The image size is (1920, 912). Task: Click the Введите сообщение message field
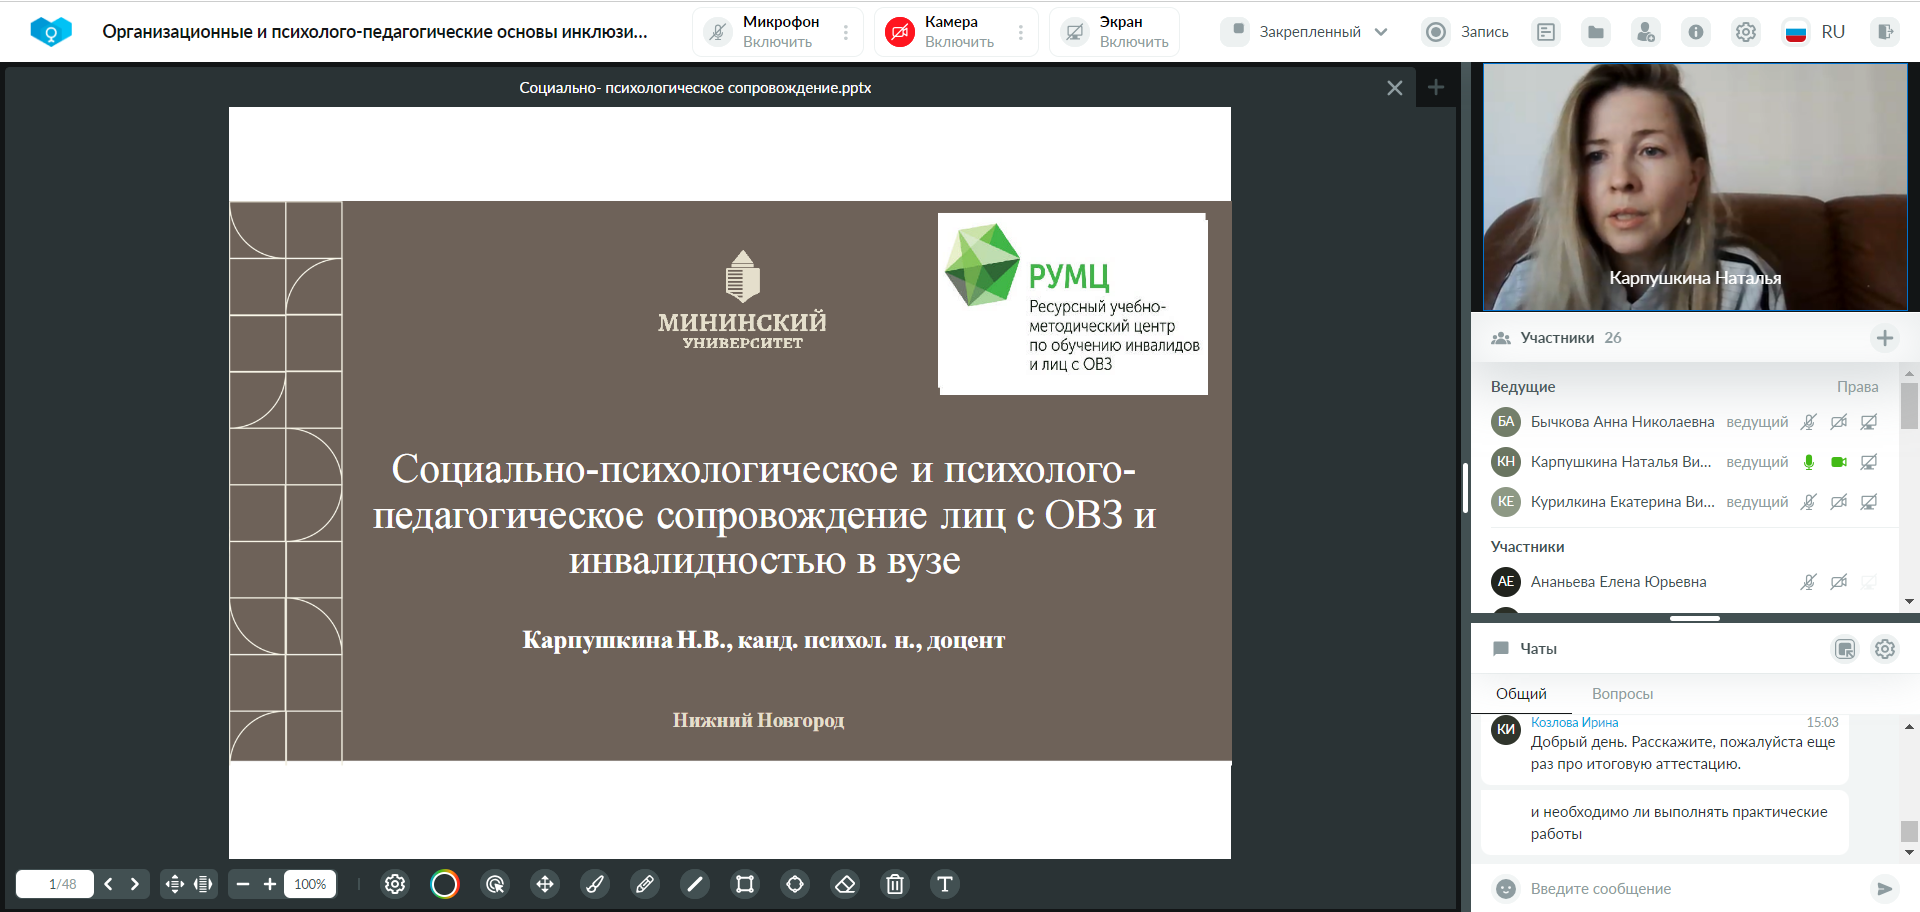1690,889
